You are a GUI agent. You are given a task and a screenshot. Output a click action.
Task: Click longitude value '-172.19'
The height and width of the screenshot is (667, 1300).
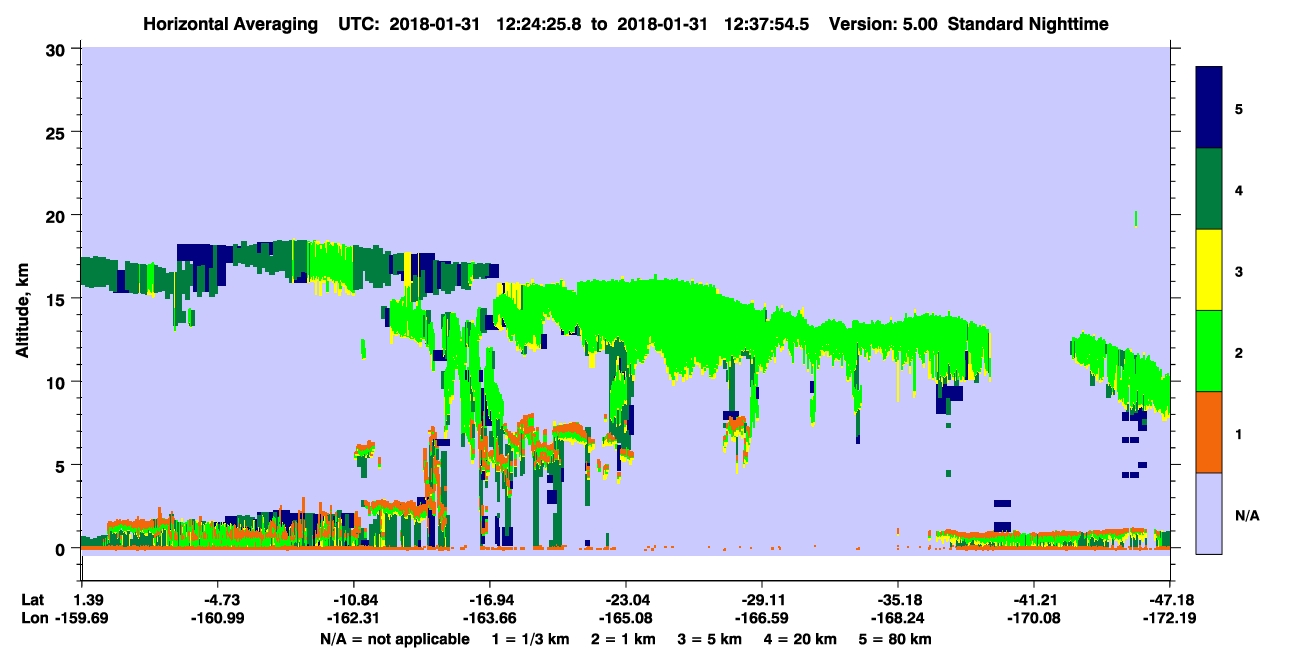pos(1170,619)
